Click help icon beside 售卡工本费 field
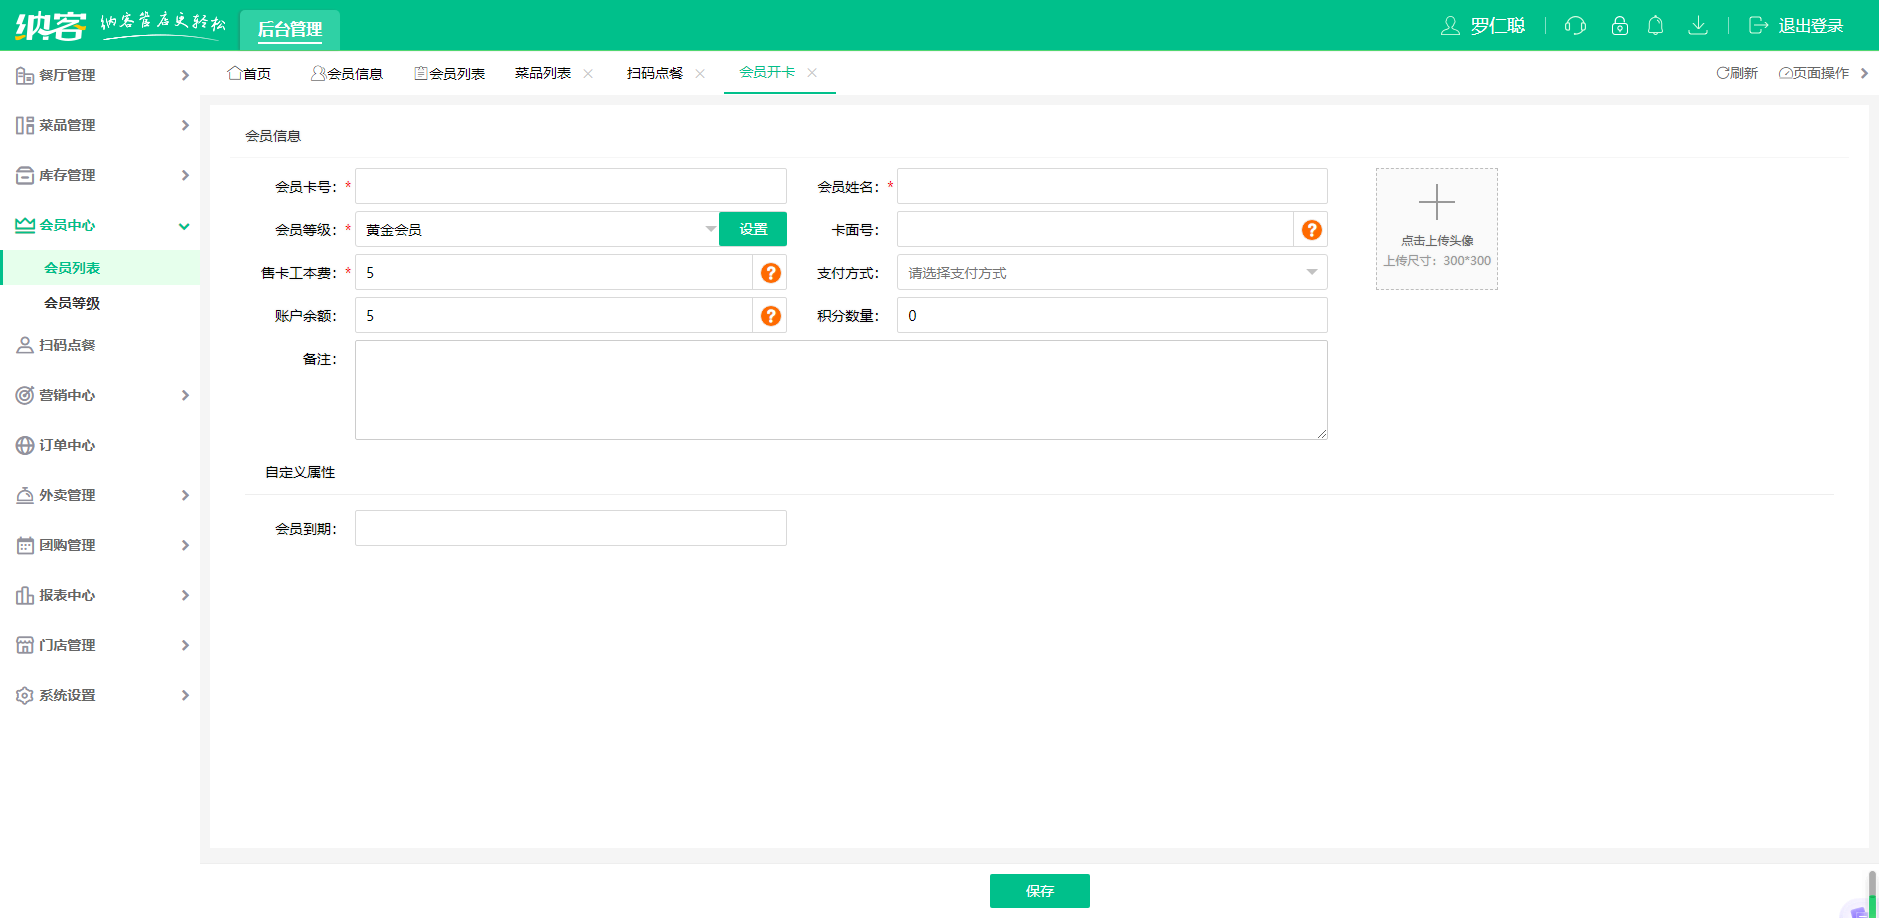This screenshot has width=1879, height=918. [x=770, y=273]
